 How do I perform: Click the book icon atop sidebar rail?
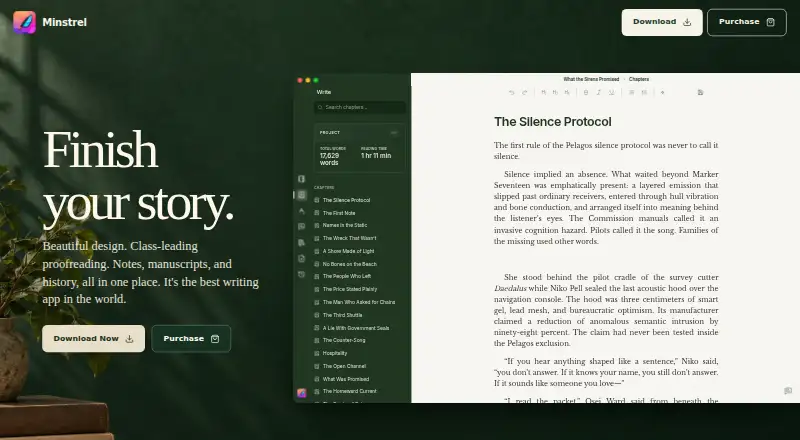coord(302,179)
